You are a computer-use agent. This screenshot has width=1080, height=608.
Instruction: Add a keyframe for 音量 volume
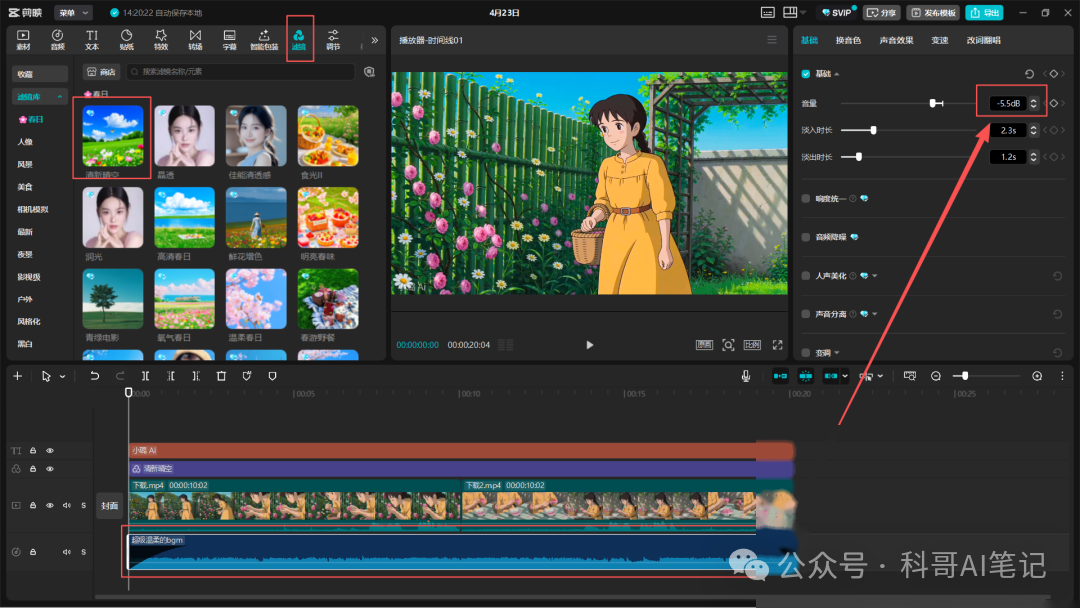pyautogui.click(x=1054, y=103)
